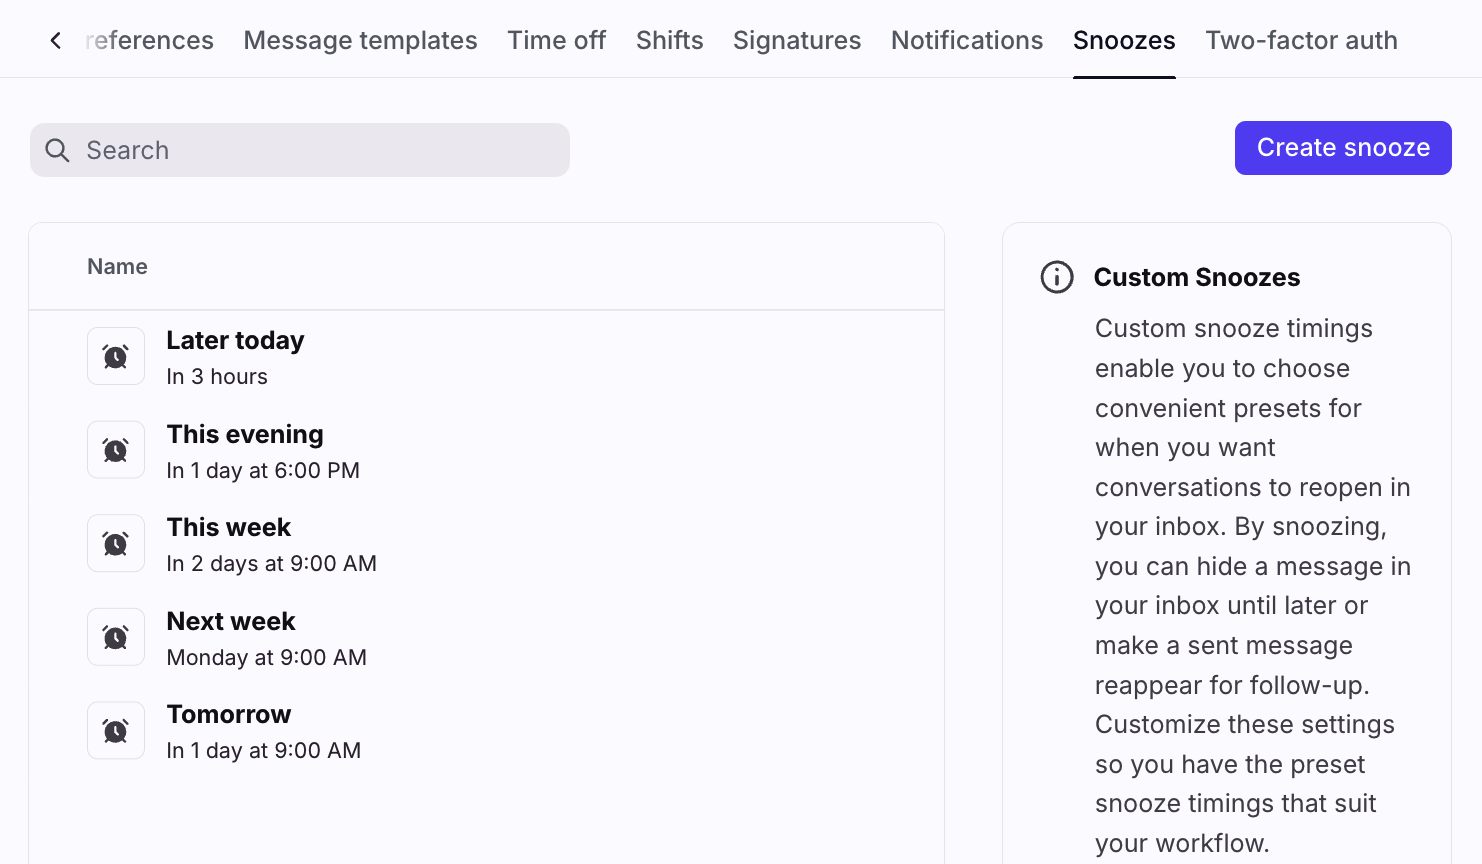Click the info icon beside Custom Snoozes
Viewport: 1482px width, 864px height.
coord(1057,277)
